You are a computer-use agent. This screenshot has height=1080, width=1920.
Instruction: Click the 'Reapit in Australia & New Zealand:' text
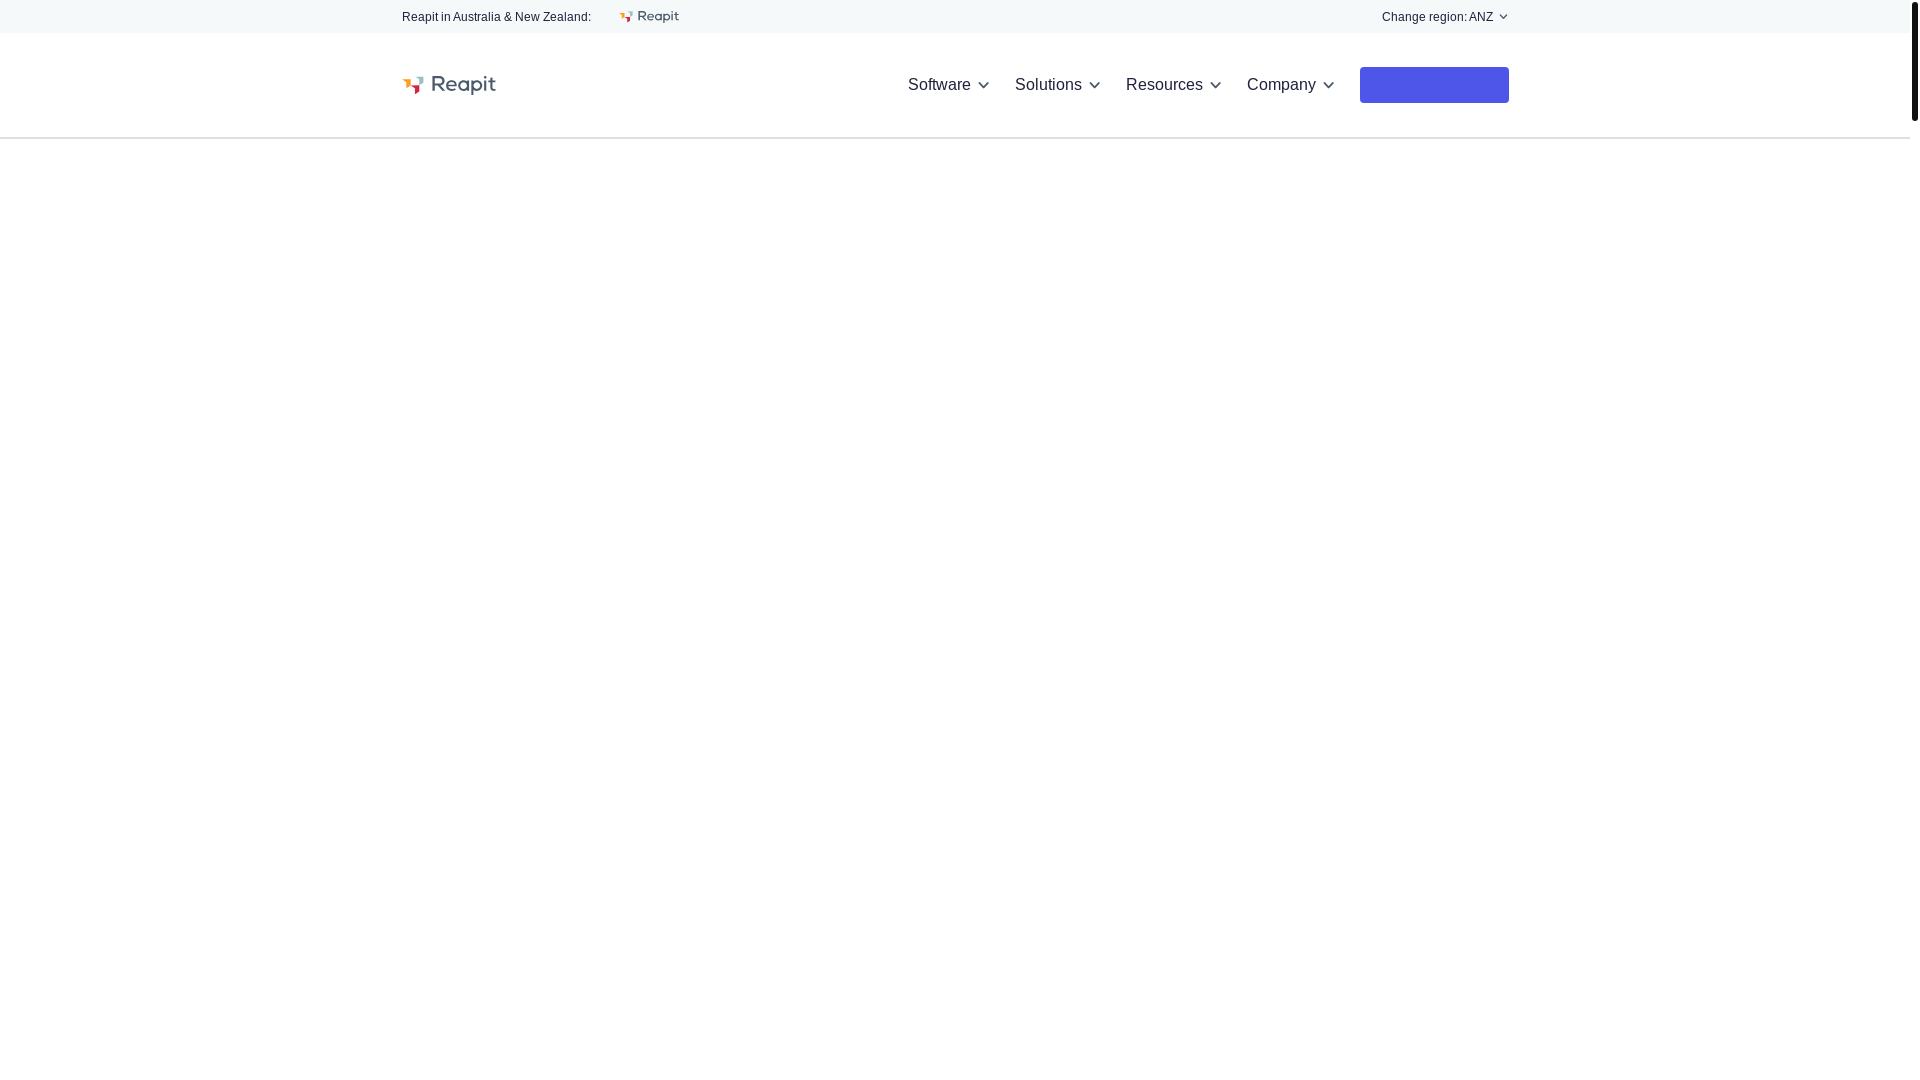(x=496, y=17)
